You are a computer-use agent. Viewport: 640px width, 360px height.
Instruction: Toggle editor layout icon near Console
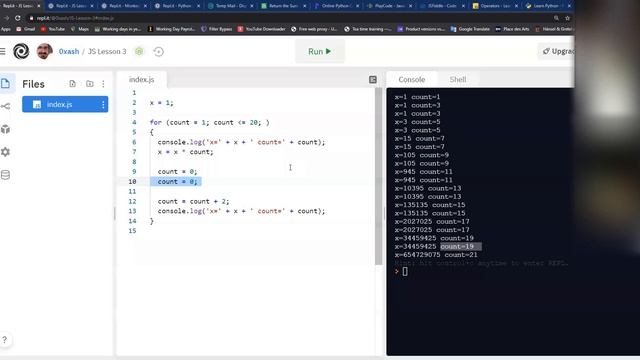(x=373, y=80)
